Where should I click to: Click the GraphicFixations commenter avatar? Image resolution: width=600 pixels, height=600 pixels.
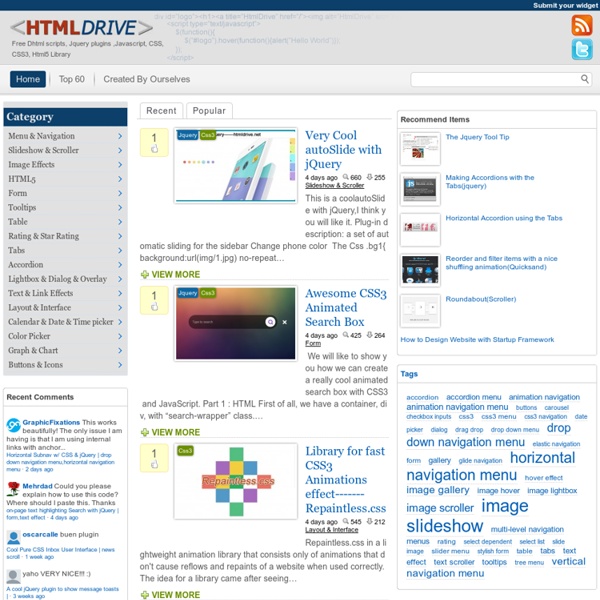(13, 425)
